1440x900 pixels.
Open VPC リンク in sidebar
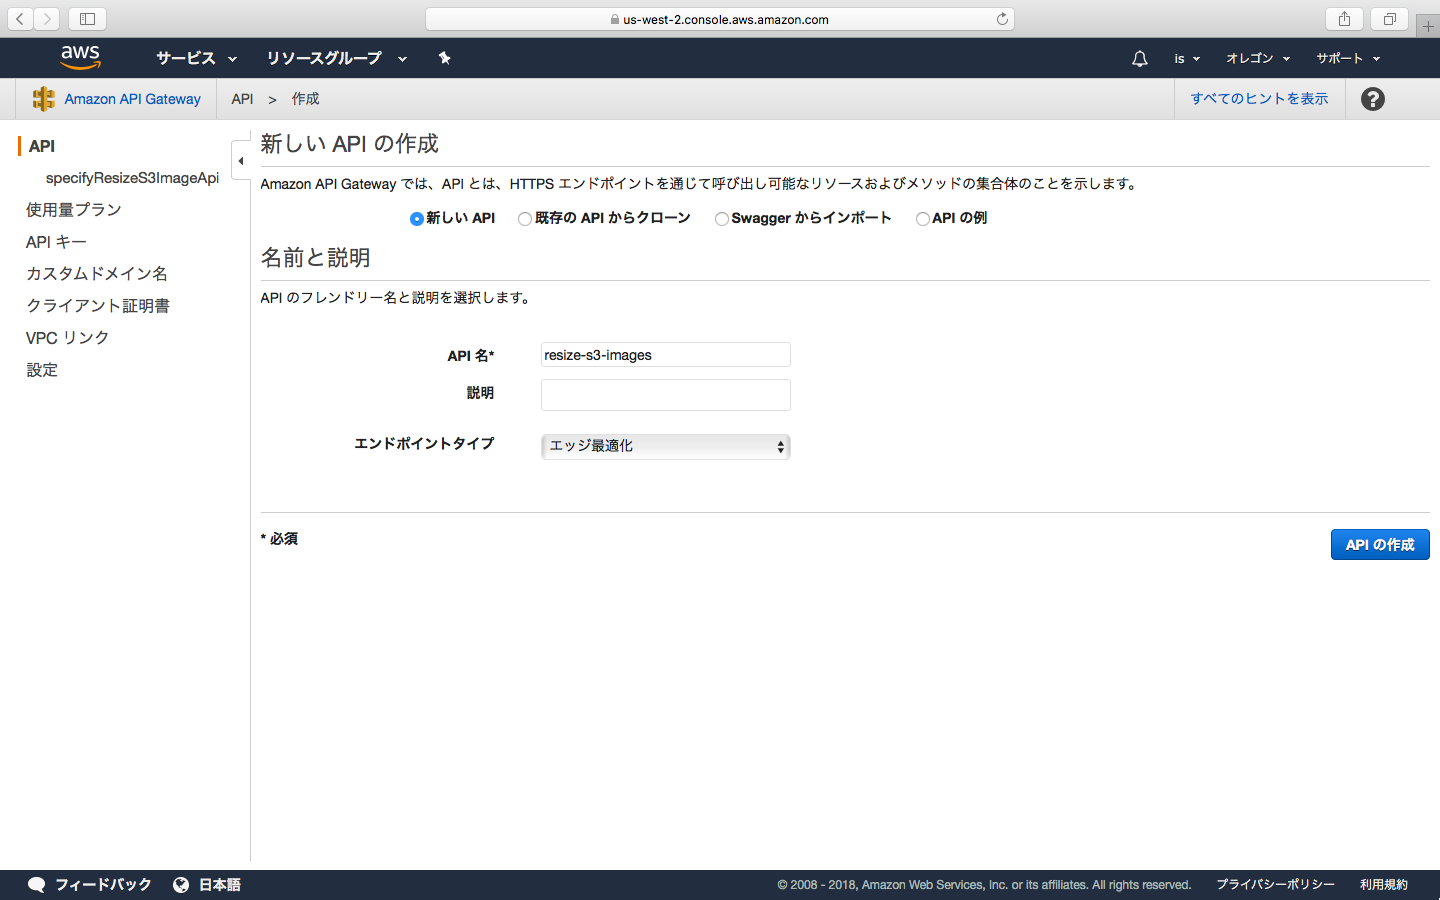point(67,338)
